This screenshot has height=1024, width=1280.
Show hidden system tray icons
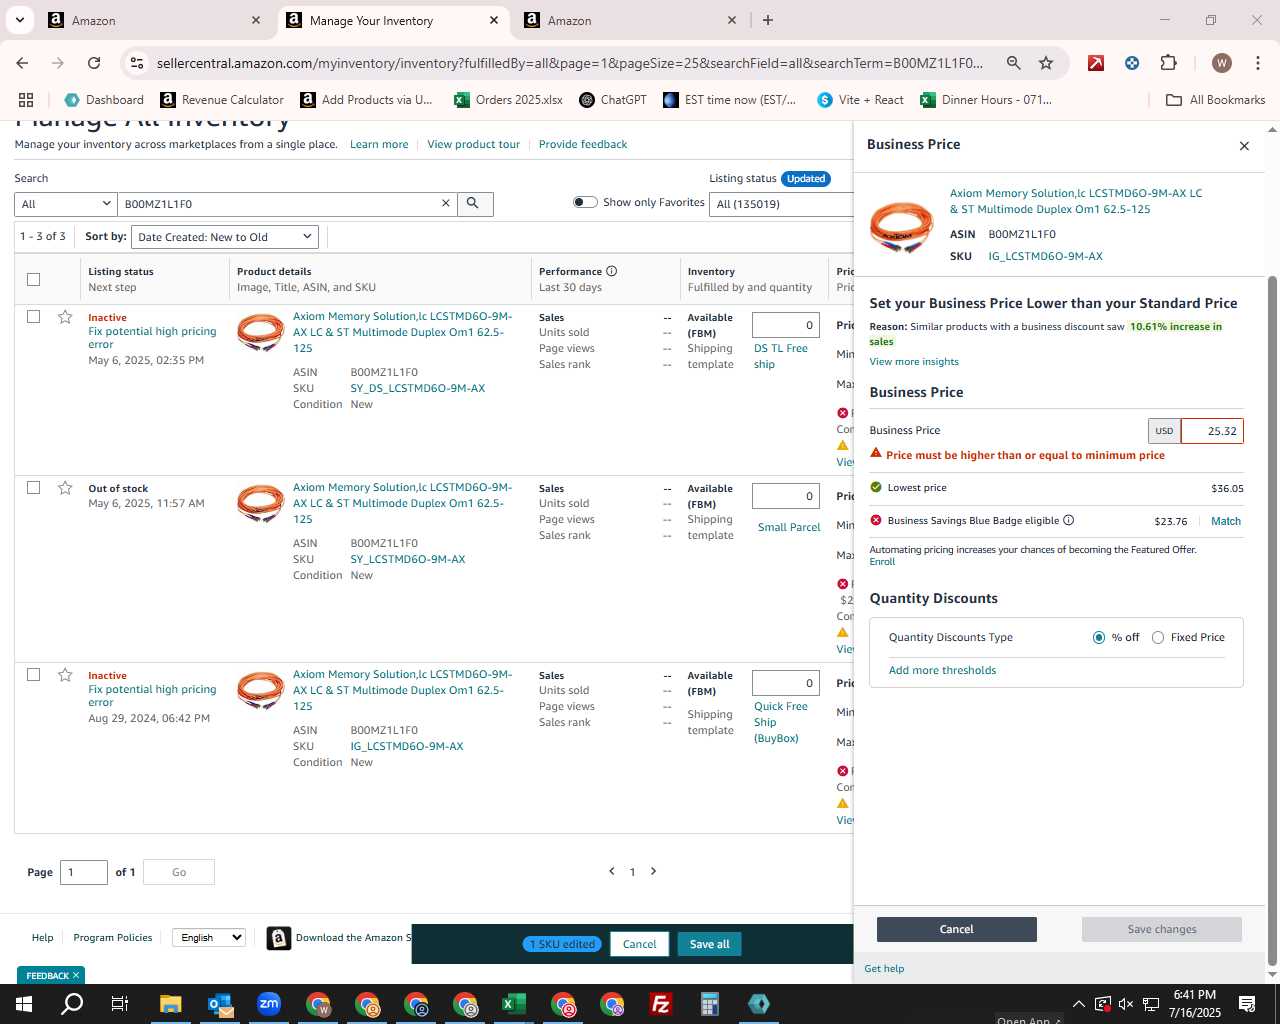click(x=1078, y=1004)
